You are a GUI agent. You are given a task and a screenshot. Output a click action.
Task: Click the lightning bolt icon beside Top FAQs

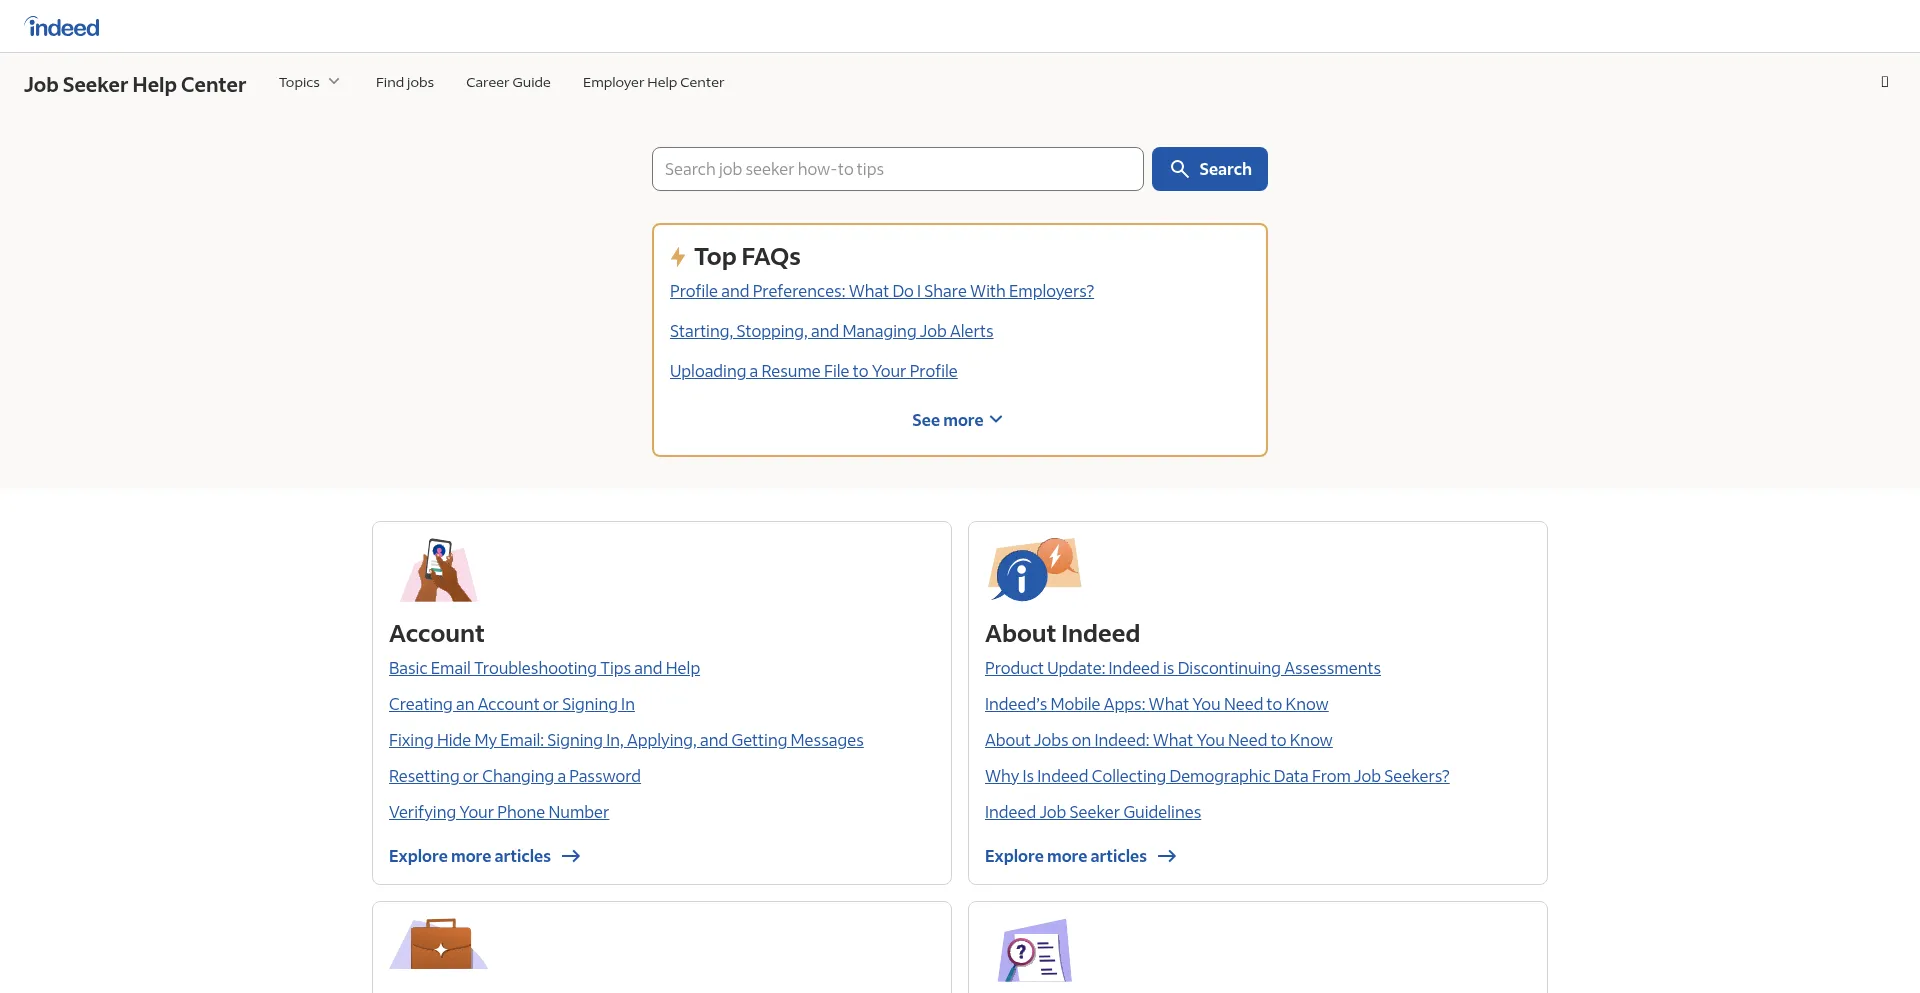coord(678,257)
